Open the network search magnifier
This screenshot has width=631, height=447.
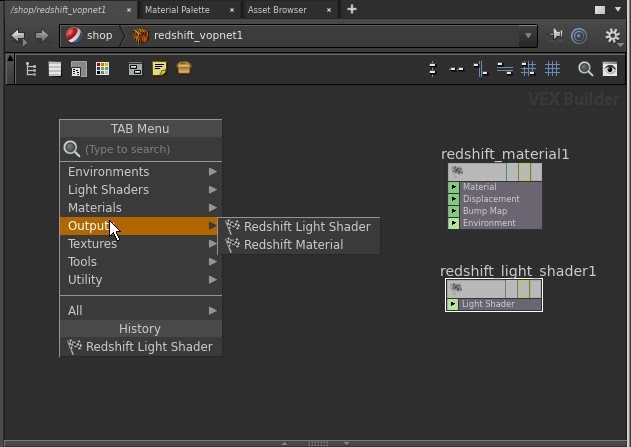pos(586,69)
